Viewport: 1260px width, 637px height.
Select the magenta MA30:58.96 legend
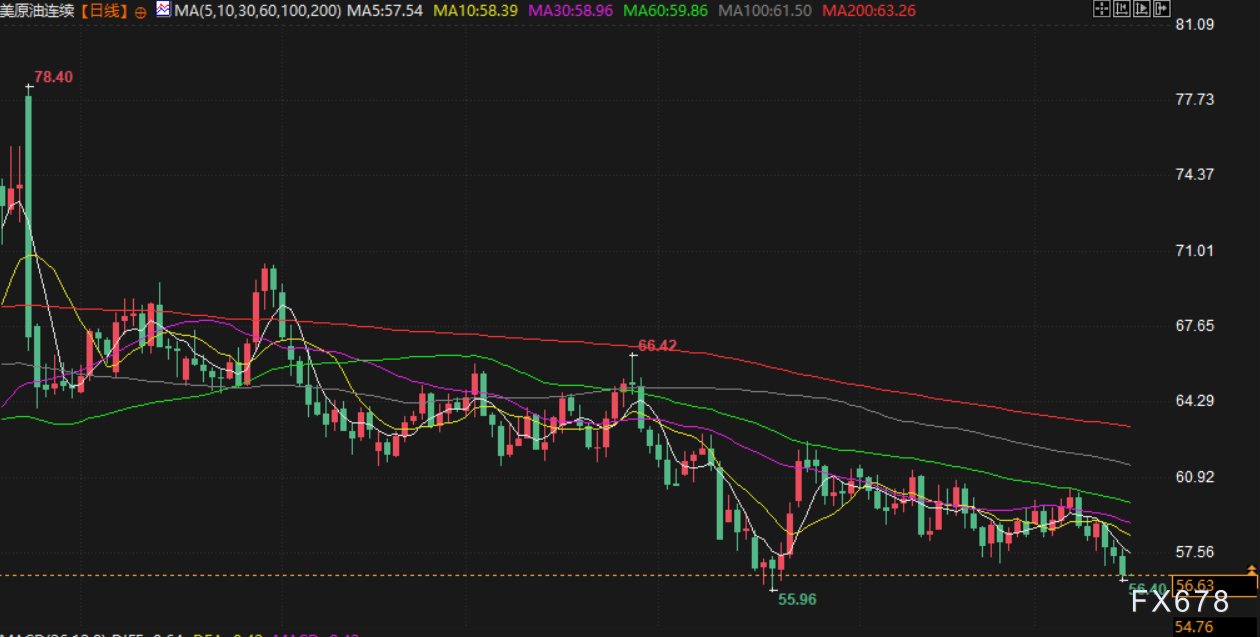(569, 11)
